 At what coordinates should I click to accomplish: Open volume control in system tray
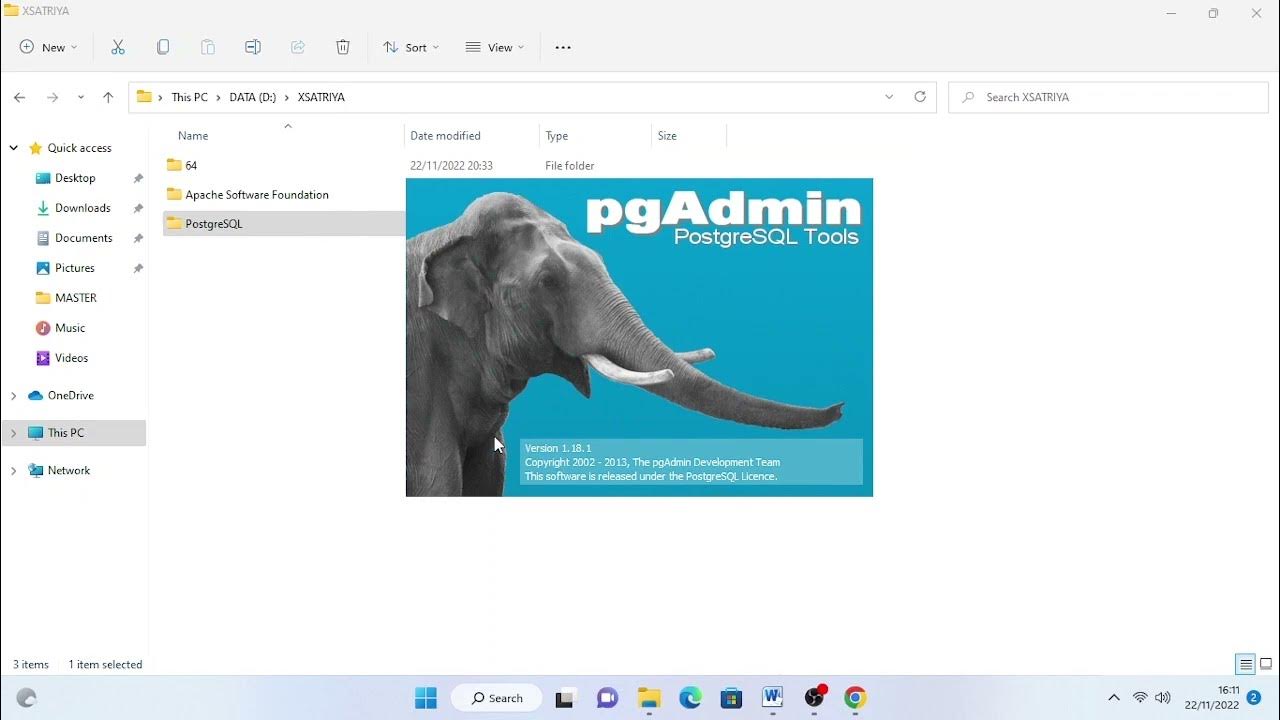(1162, 698)
